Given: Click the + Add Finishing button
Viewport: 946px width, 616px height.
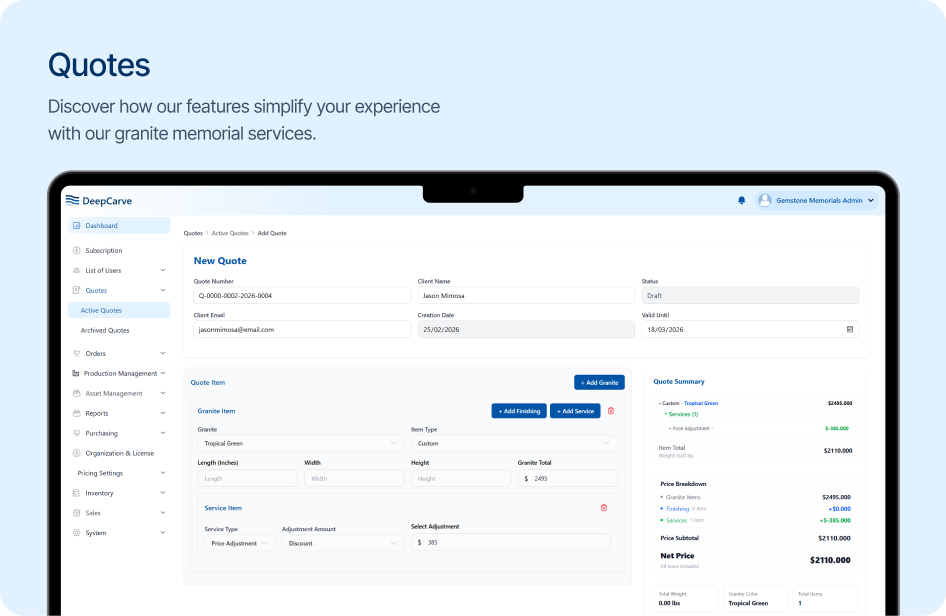Looking at the screenshot, I should tap(518, 411).
